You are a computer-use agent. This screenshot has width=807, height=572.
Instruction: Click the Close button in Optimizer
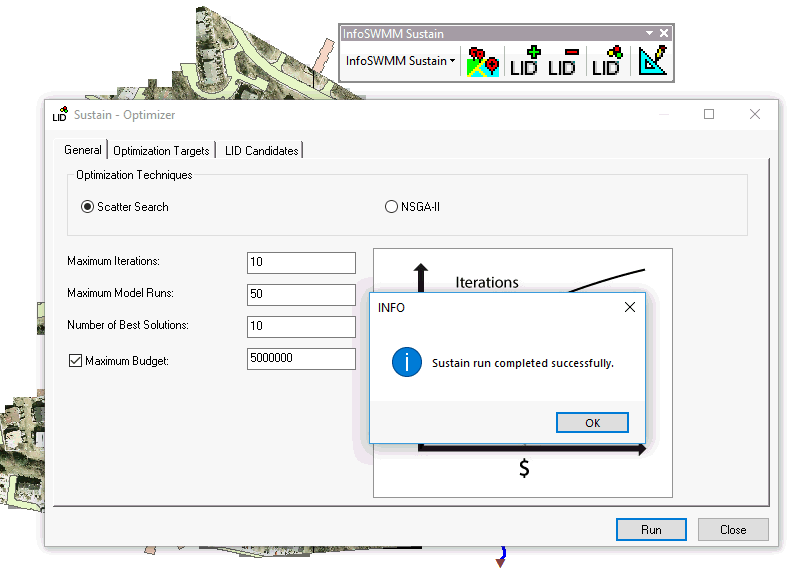pos(733,529)
